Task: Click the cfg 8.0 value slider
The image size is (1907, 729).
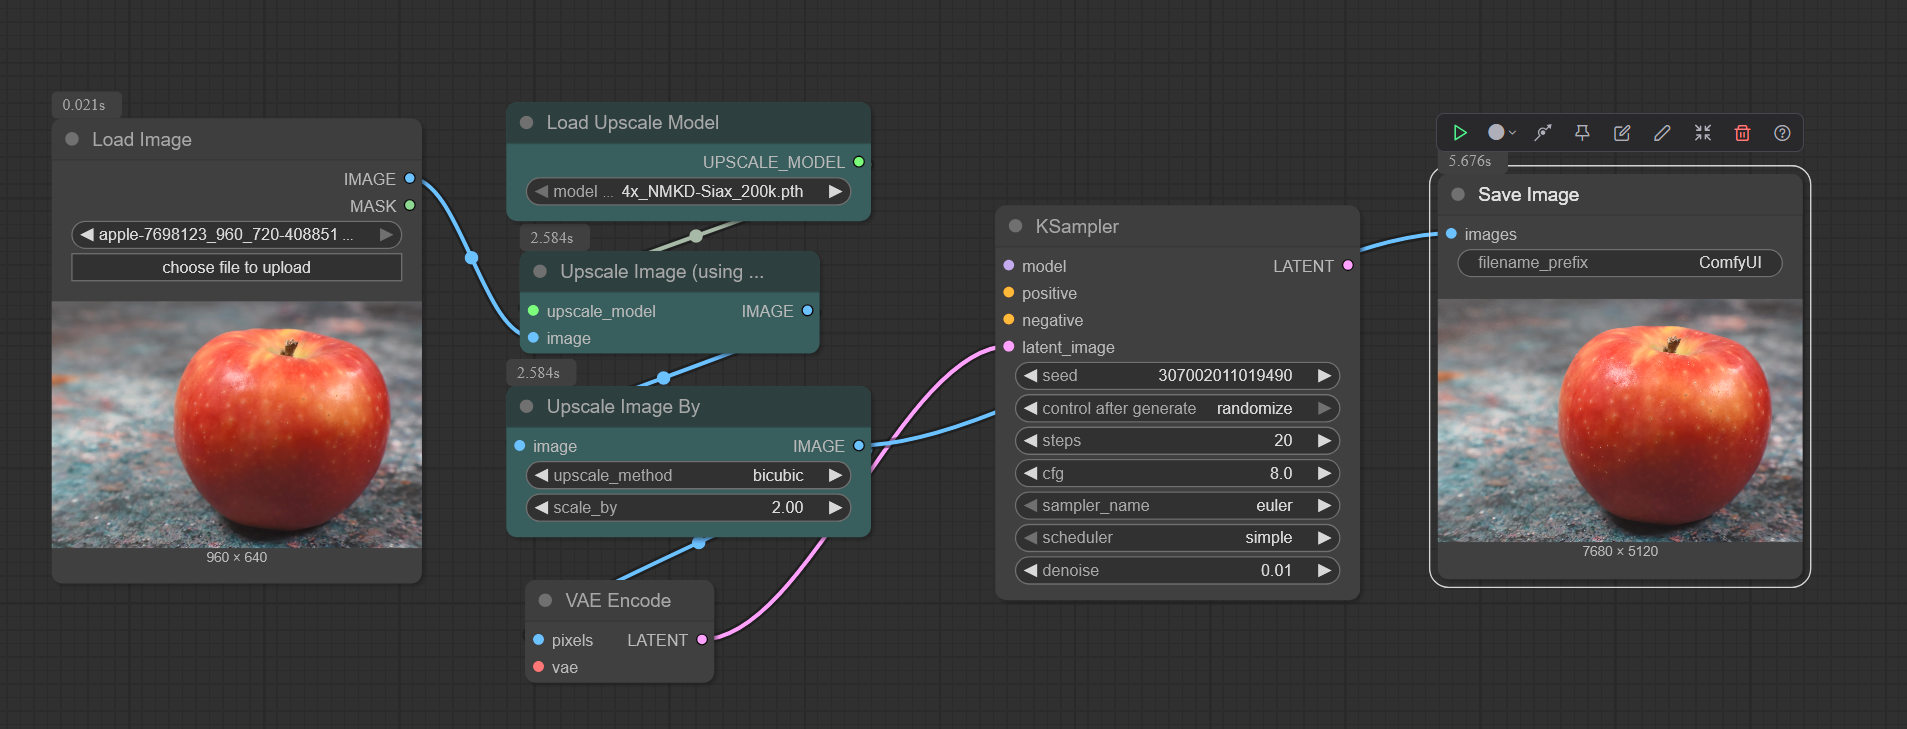Action: pos(1177,473)
